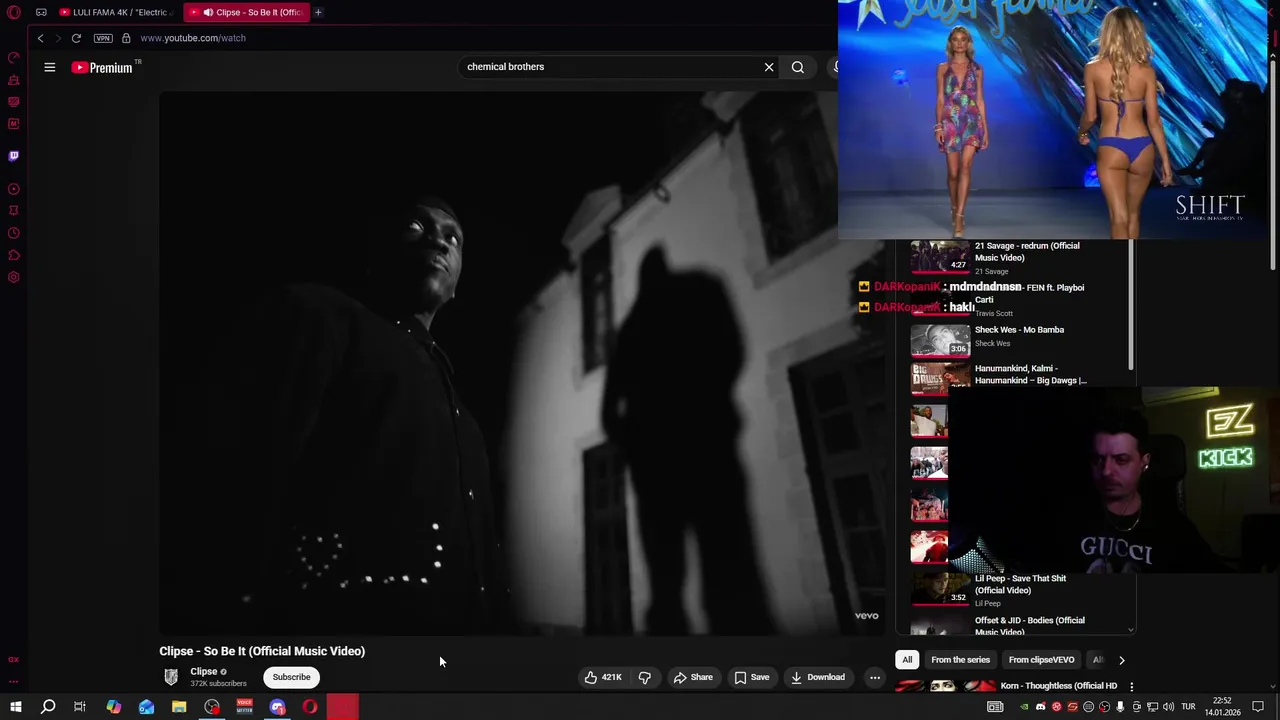The width and height of the screenshot is (1280, 720).
Task: Open Outlook from taskbar
Action: (x=146, y=707)
